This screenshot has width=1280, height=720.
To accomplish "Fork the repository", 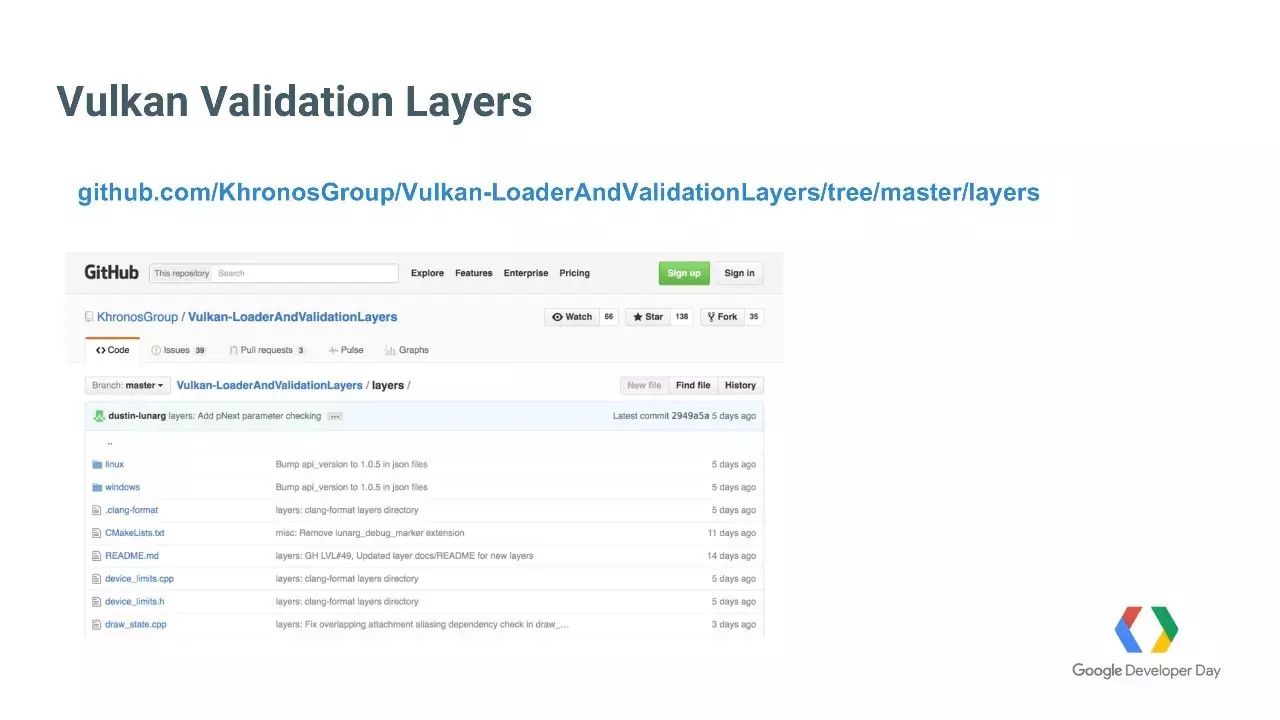I will click(x=722, y=317).
